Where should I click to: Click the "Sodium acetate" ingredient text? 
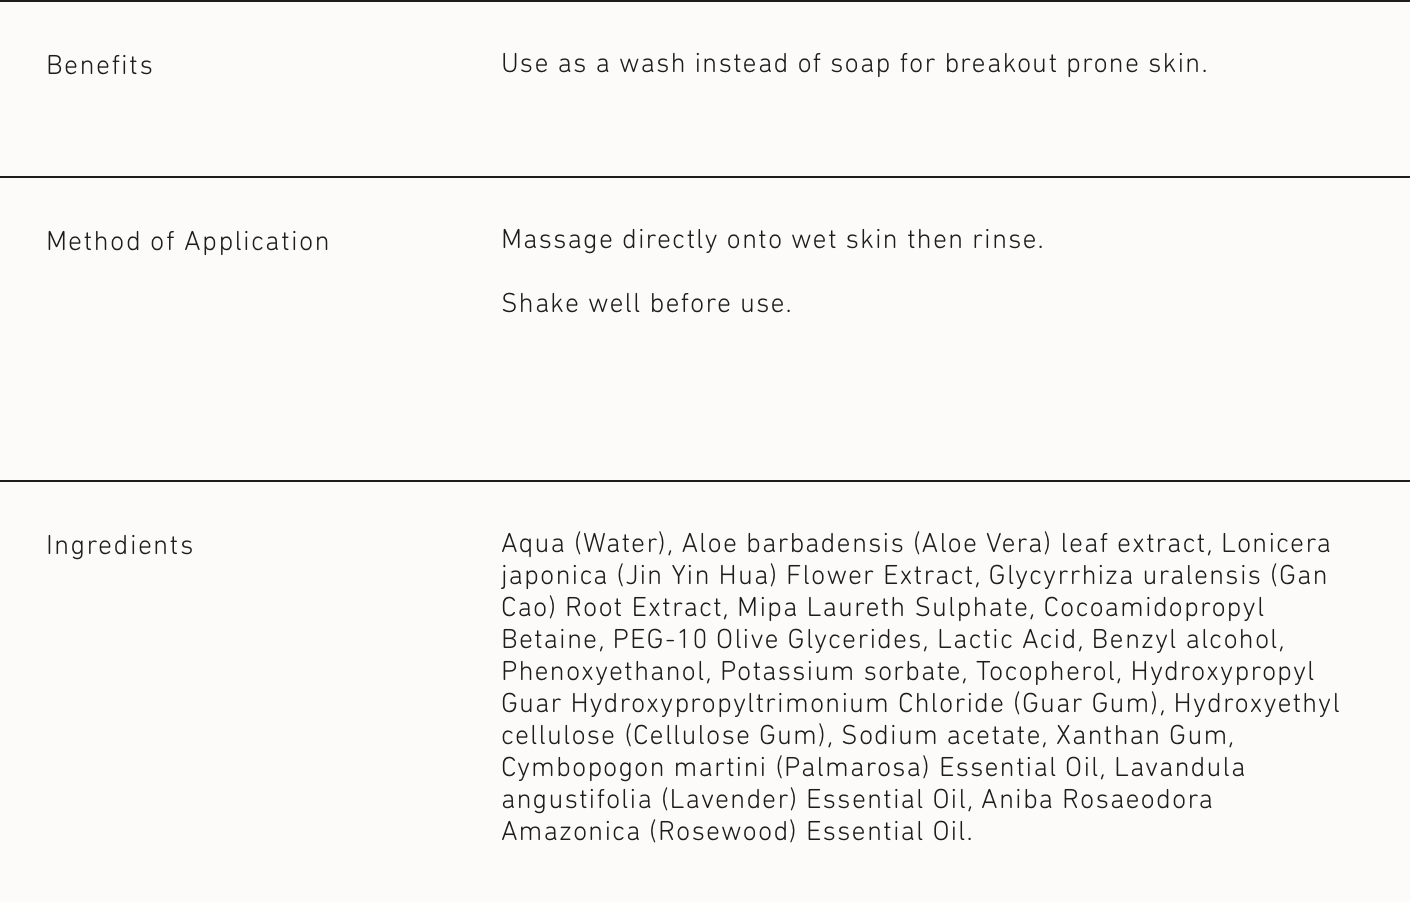[940, 736]
